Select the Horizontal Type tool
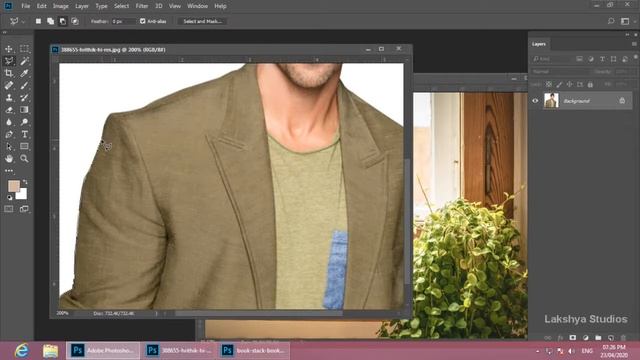The width and height of the screenshot is (640, 360). [24, 134]
